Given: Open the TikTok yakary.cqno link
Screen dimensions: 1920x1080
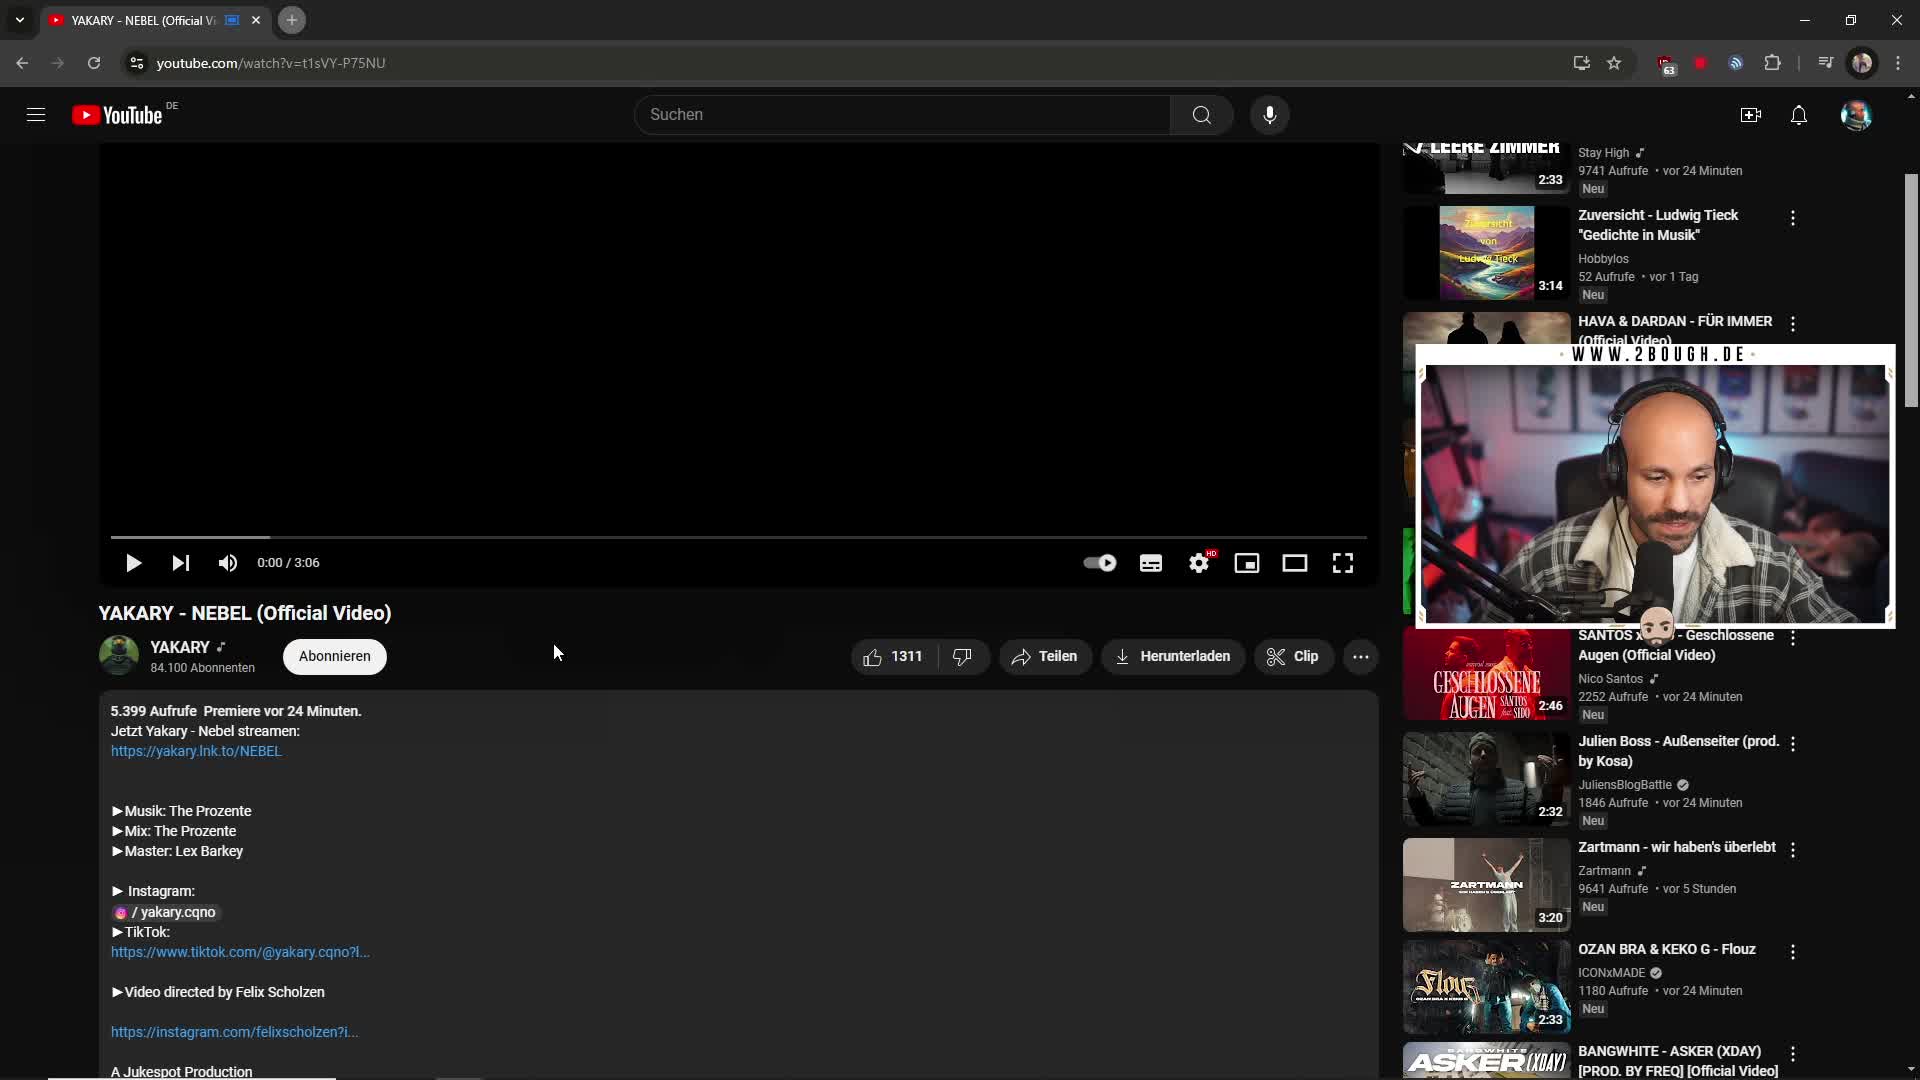Looking at the screenshot, I should (240, 952).
